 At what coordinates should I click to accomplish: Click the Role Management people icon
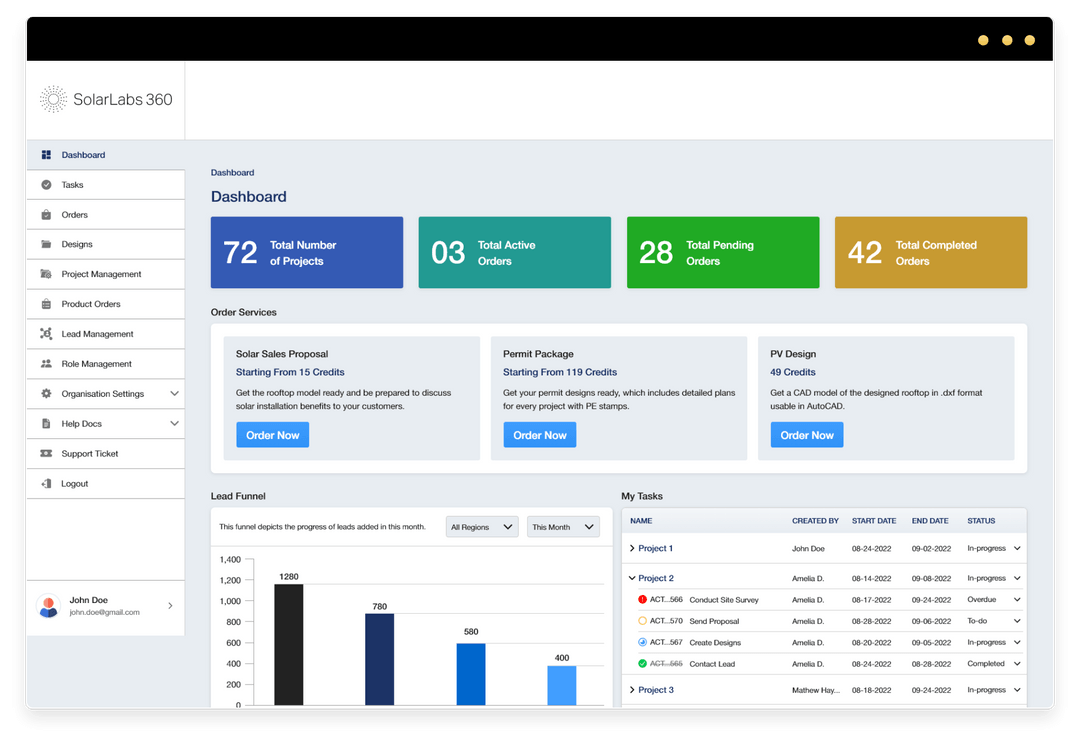[46, 364]
